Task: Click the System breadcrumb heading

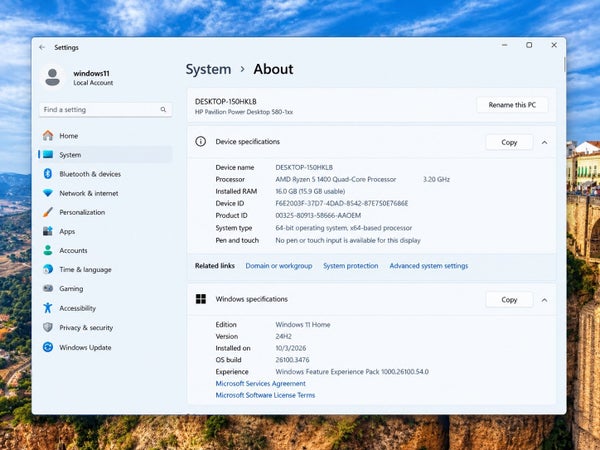Action: (208, 69)
